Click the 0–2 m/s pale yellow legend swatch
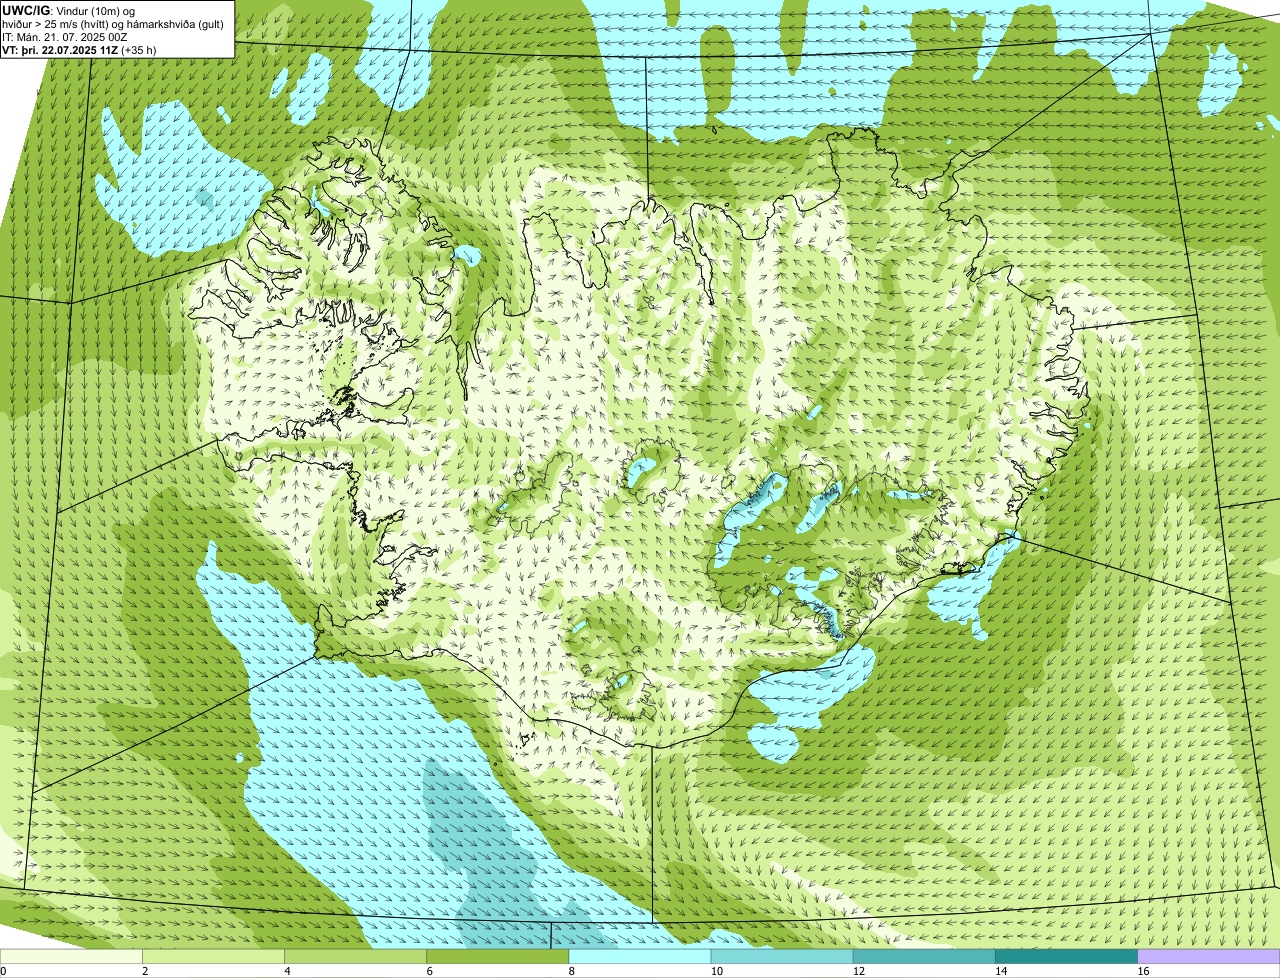 pos(71,956)
